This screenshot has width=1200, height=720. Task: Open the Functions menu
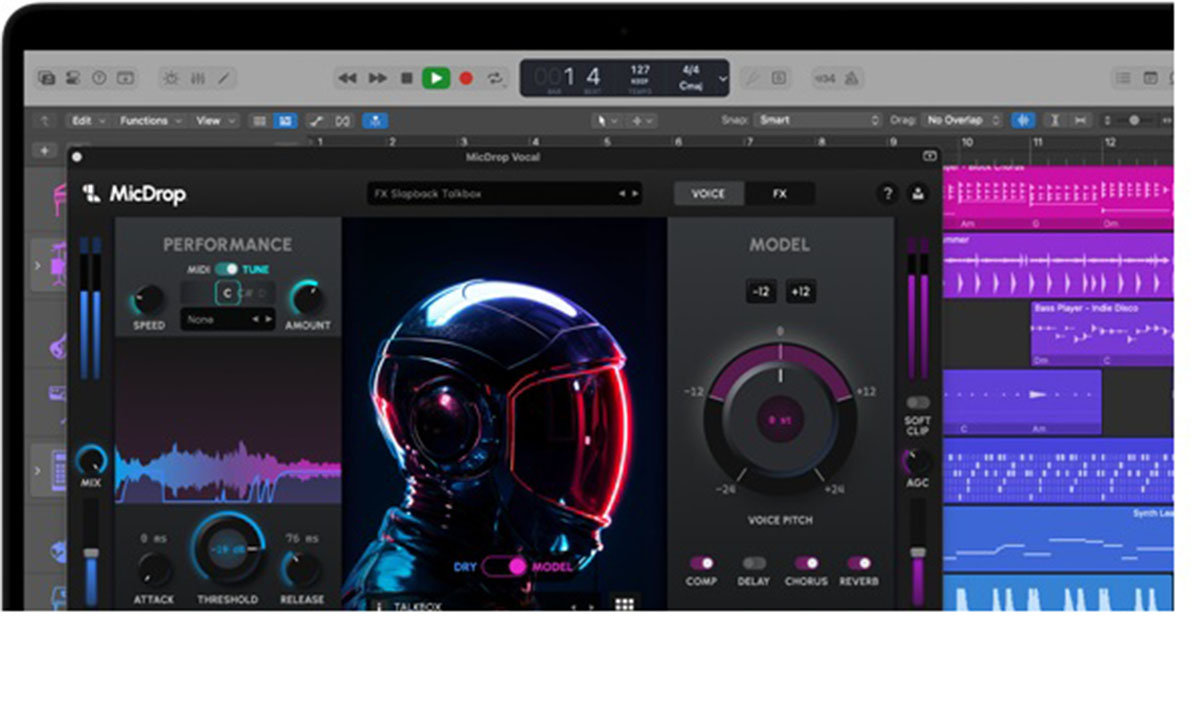(x=150, y=120)
